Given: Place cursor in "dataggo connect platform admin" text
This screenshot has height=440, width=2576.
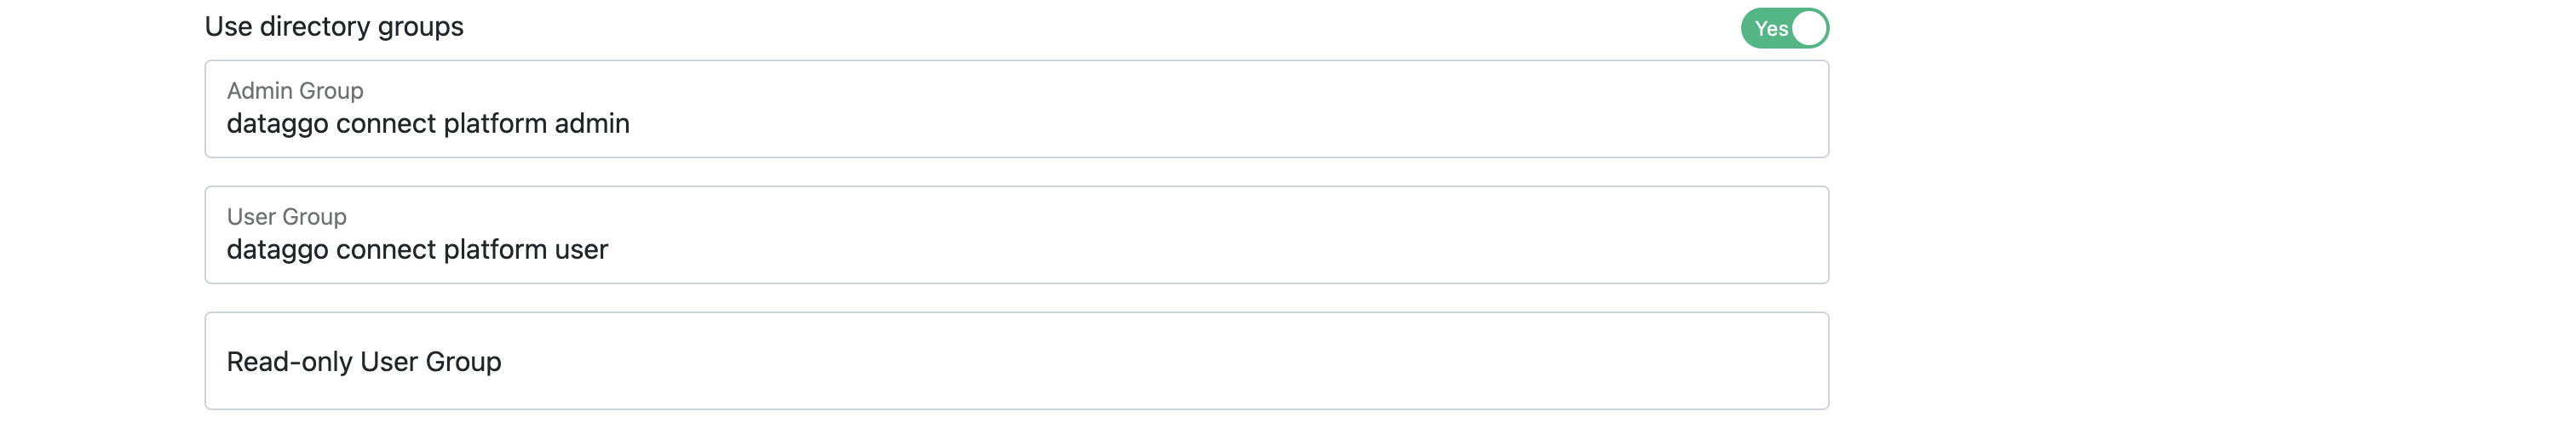Looking at the screenshot, I should pyautogui.click(x=428, y=124).
